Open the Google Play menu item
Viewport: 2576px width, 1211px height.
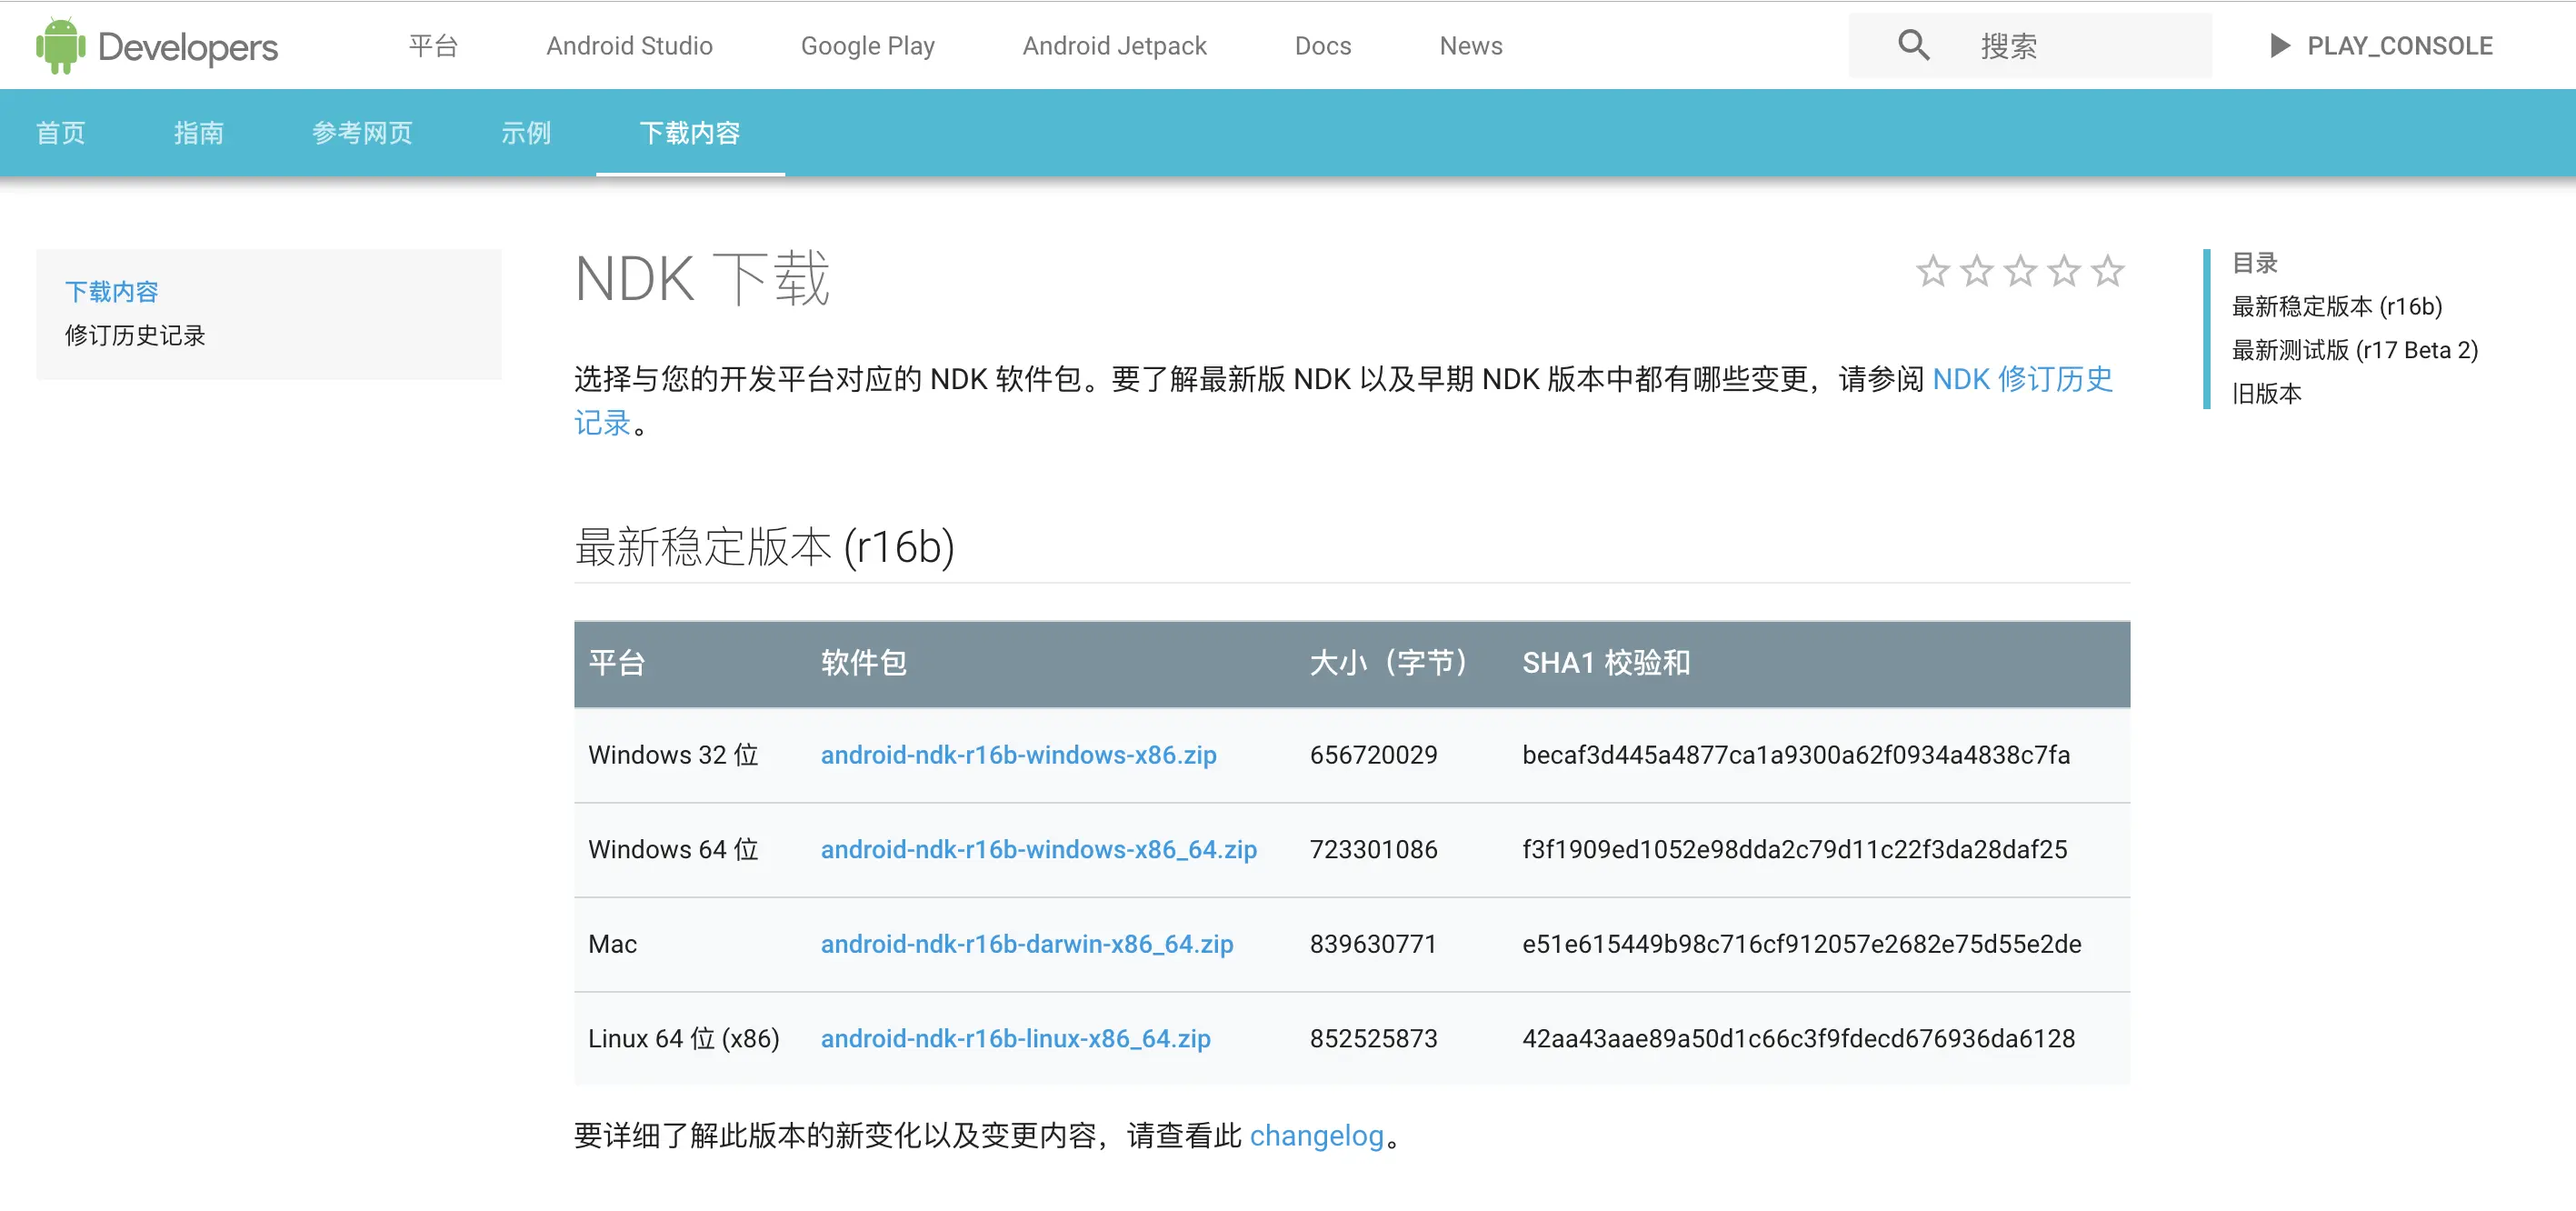[x=867, y=46]
